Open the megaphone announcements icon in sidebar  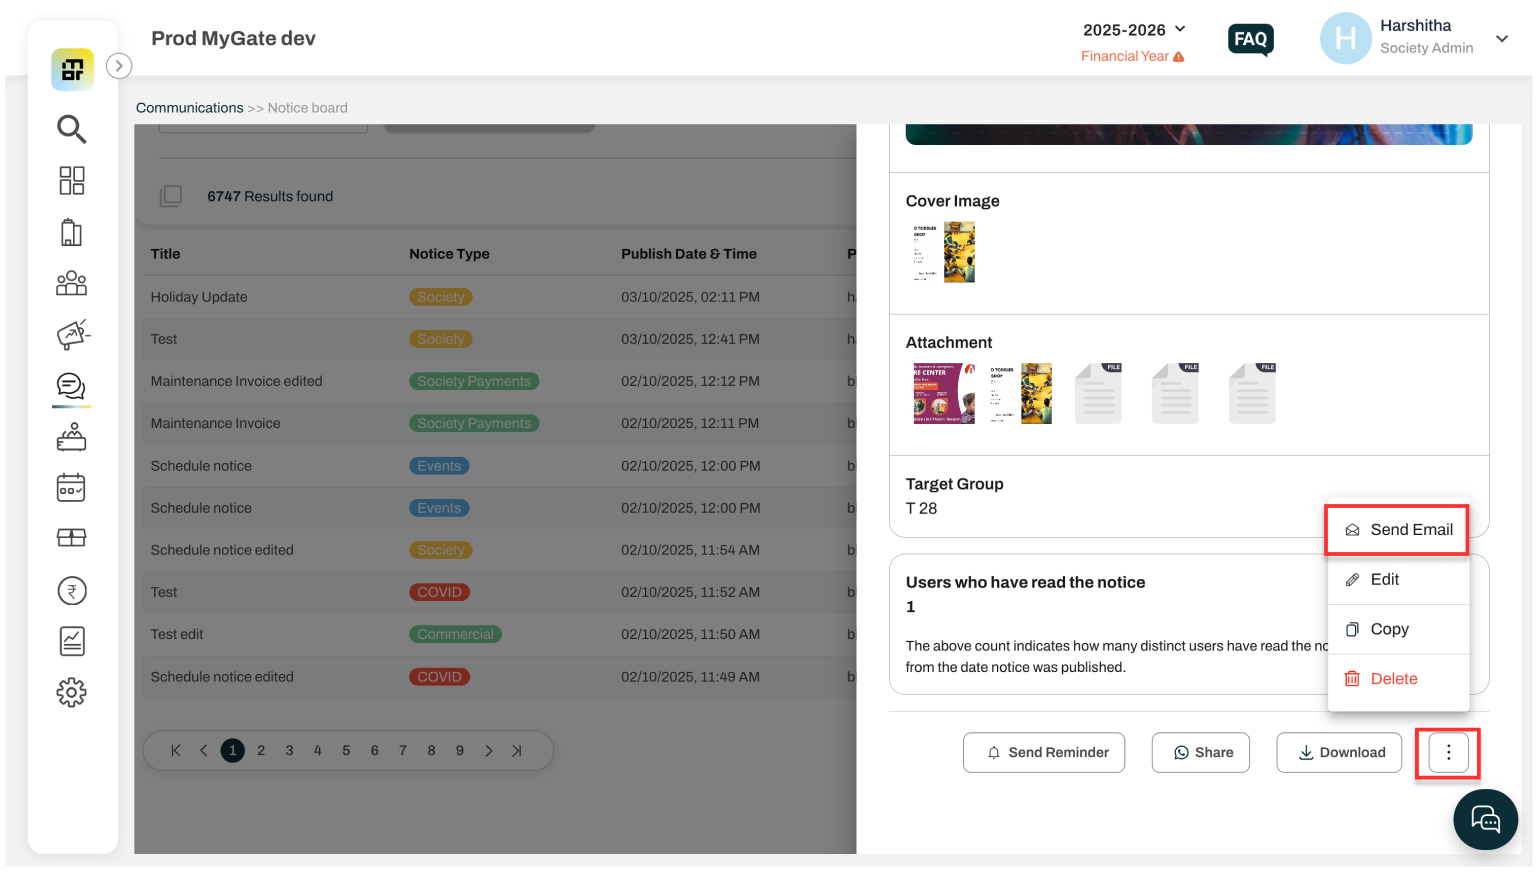pyautogui.click(x=72, y=335)
